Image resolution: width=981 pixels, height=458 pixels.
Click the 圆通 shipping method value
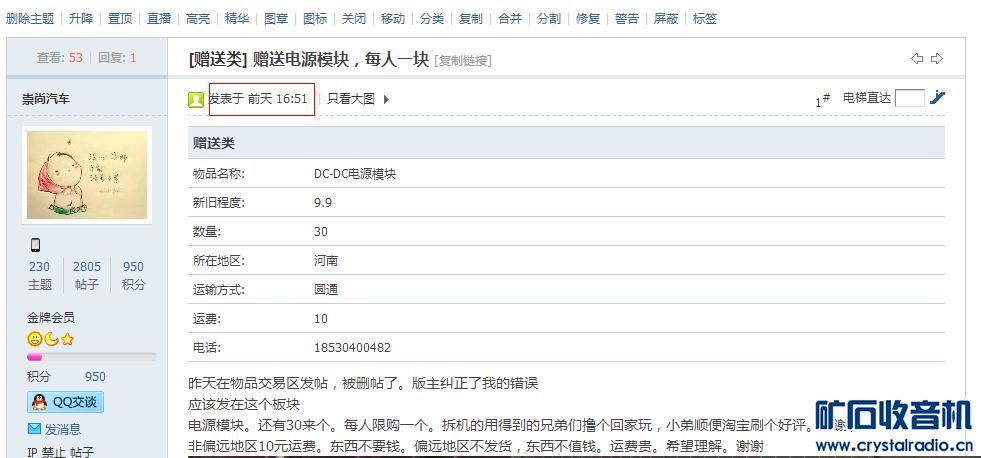325,290
